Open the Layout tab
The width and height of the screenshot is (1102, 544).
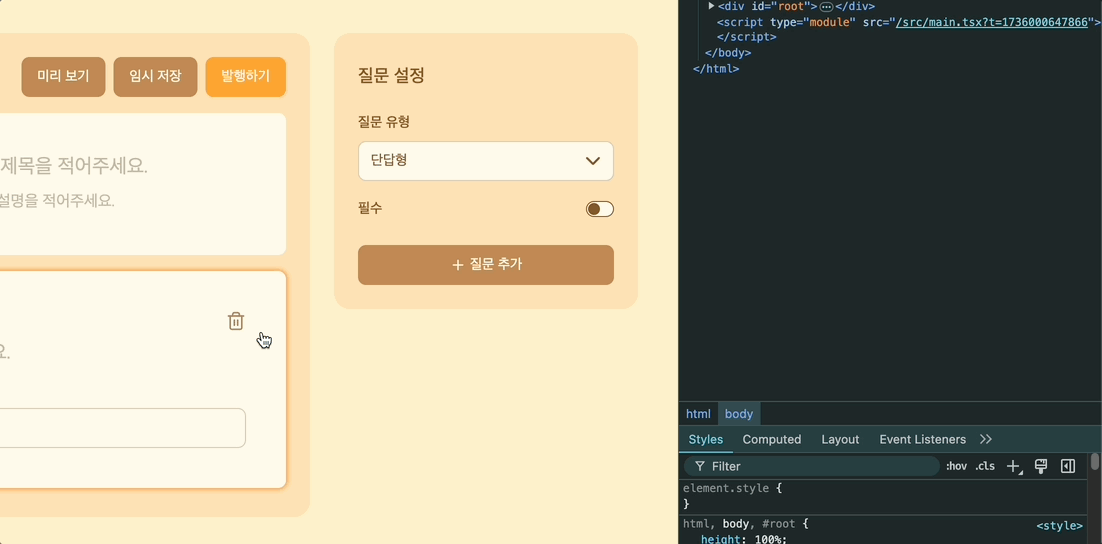(840, 439)
